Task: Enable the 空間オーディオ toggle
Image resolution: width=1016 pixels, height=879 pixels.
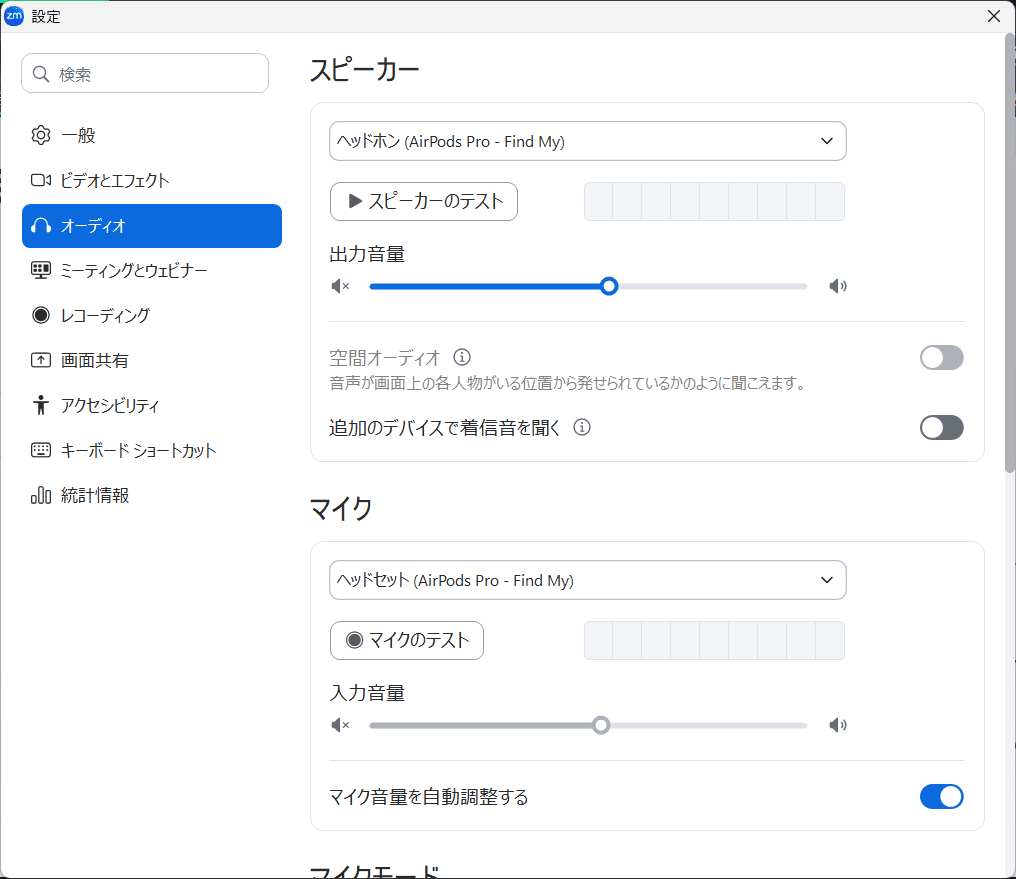Action: tap(941, 358)
